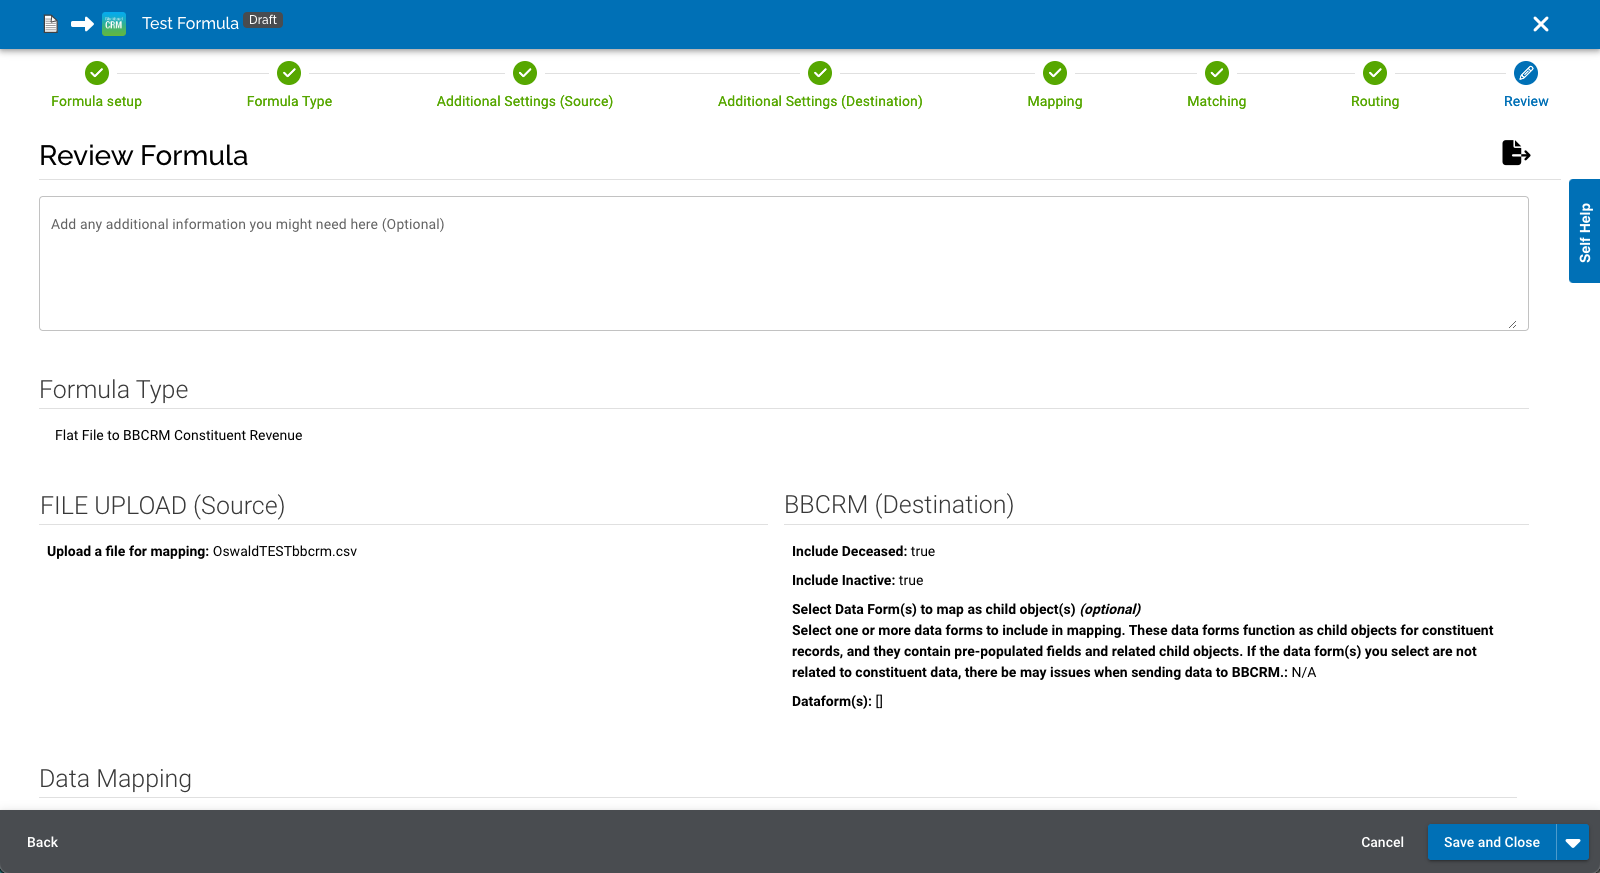Click the flat file source icon
The width and height of the screenshot is (1600, 873).
click(51, 24)
